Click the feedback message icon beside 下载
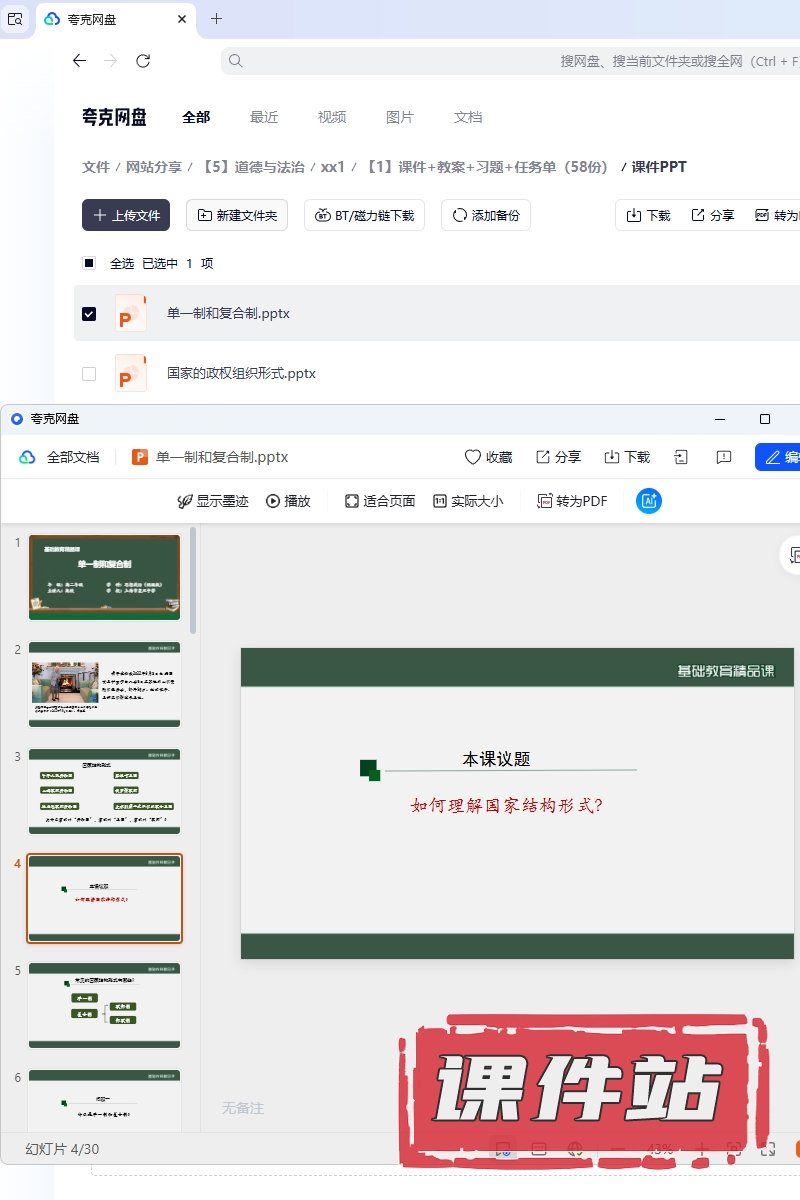This screenshot has height=1200, width=800. click(x=724, y=457)
